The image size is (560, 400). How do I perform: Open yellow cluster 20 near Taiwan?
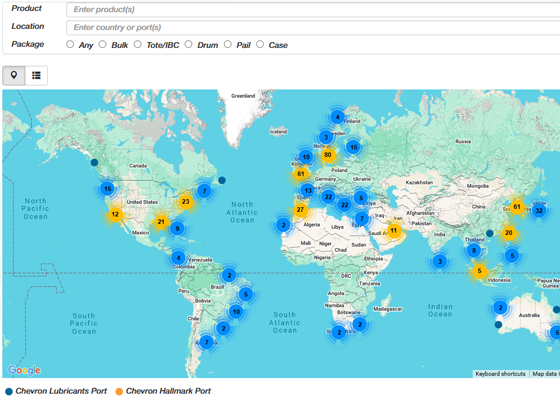[x=509, y=233]
